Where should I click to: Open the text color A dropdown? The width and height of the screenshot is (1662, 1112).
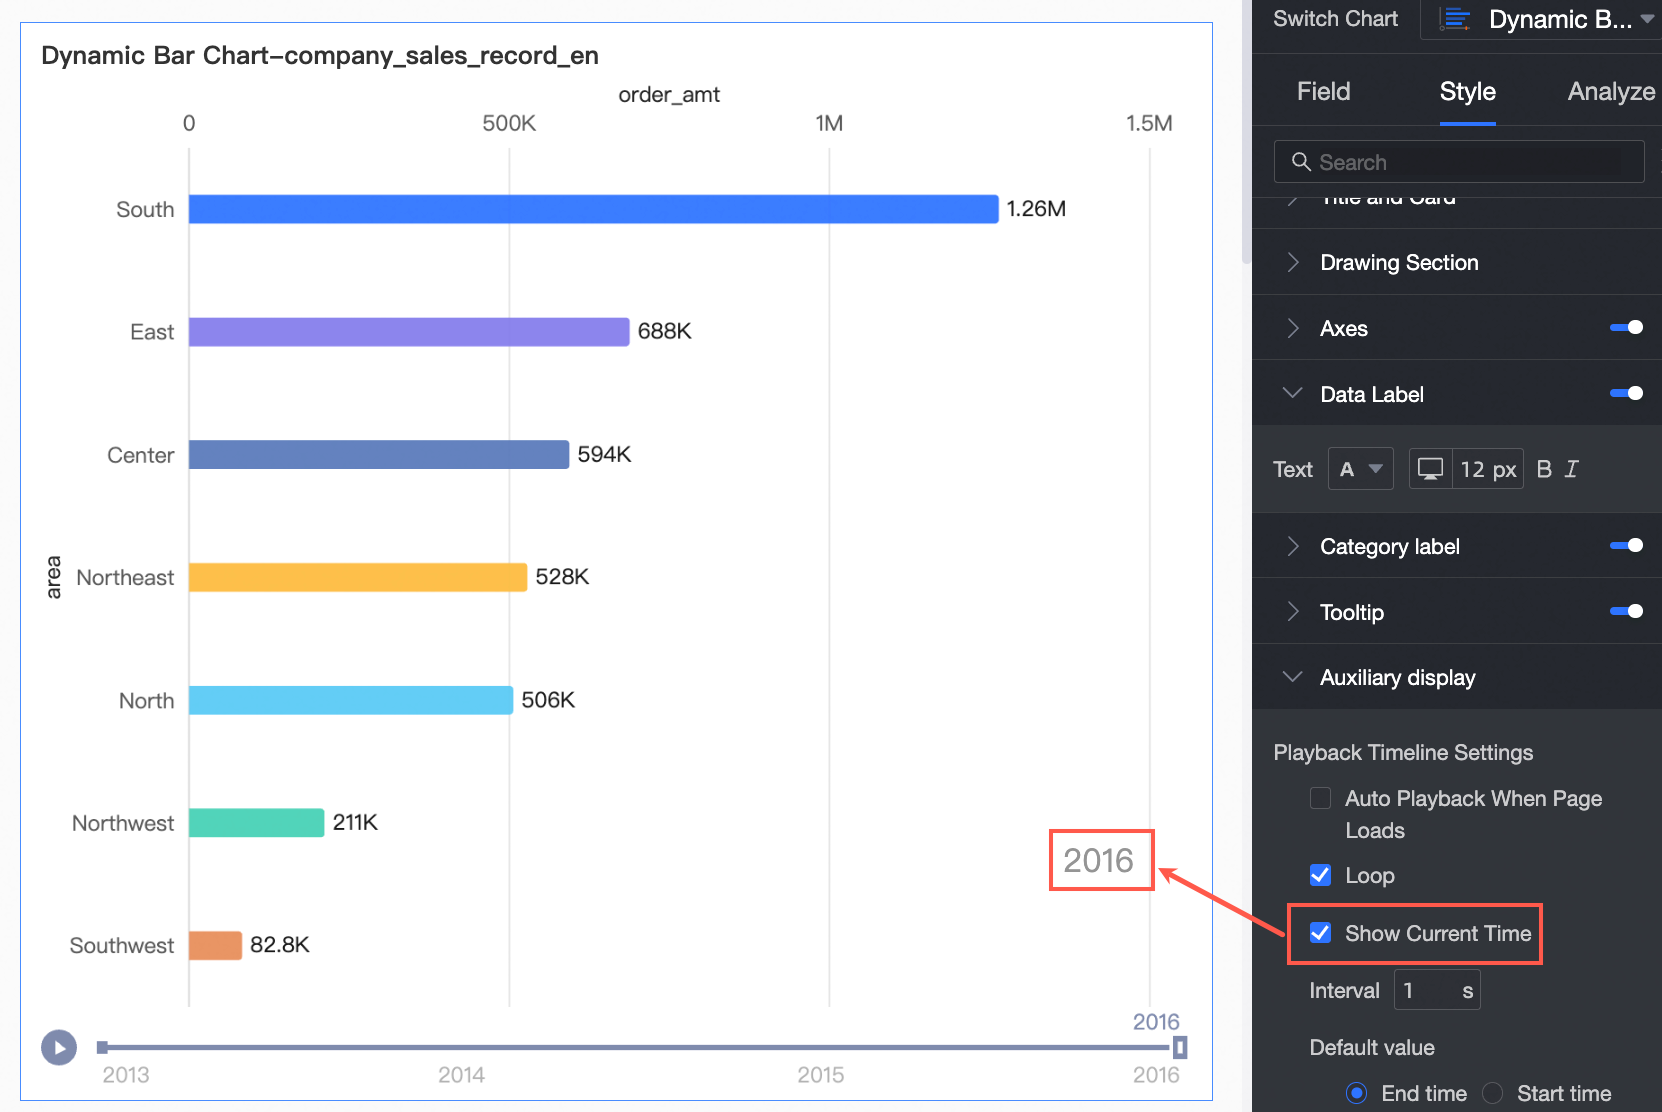pos(1360,469)
